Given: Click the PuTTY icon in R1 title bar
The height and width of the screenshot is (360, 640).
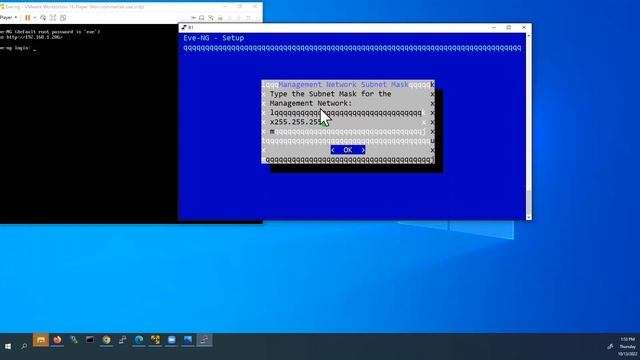Looking at the screenshot, I should 184,27.
